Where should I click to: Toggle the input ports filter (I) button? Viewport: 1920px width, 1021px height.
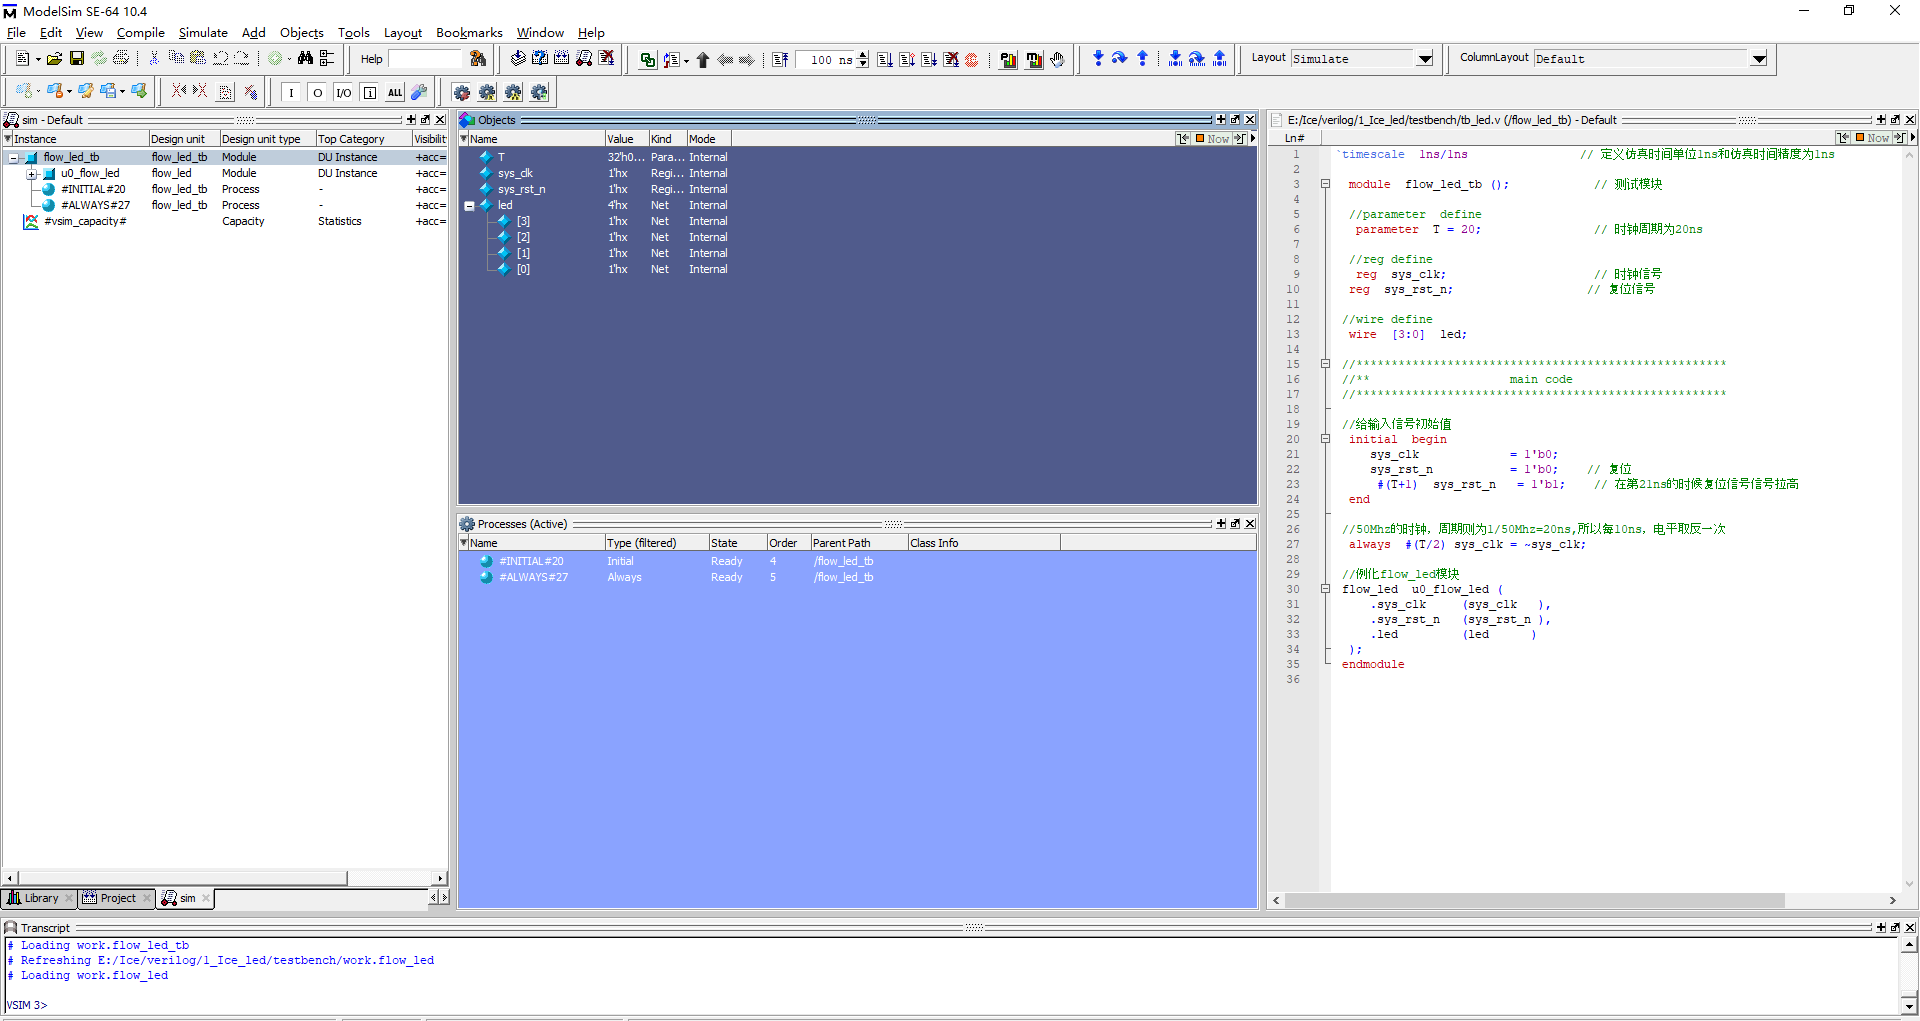click(291, 92)
